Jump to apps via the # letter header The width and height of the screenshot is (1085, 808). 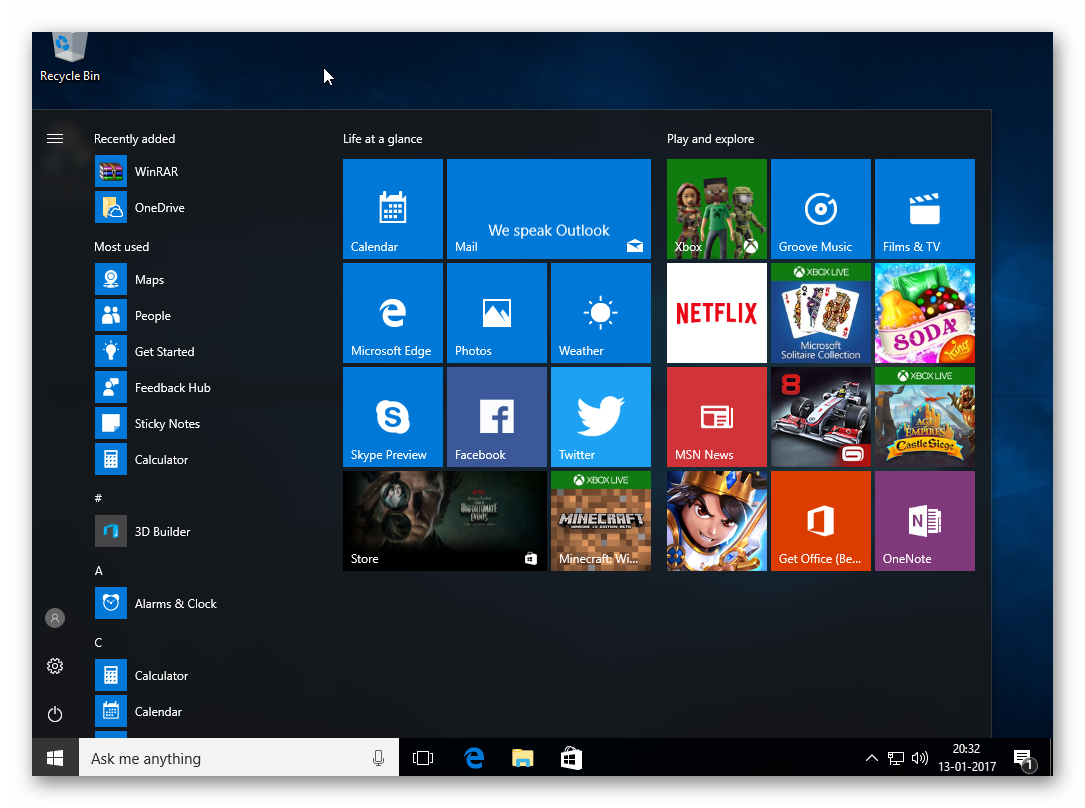tap(98, 498)
